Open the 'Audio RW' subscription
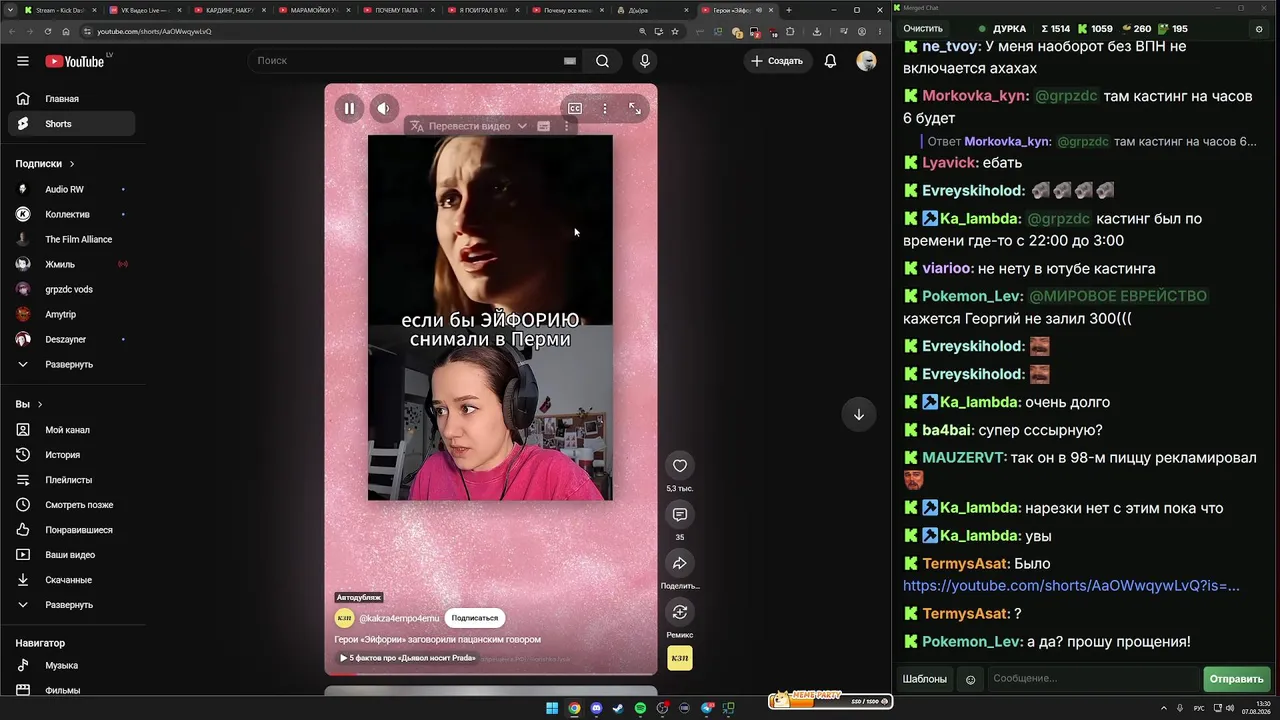This screenshot has width=1280, height=720. (x=70, y=189)
